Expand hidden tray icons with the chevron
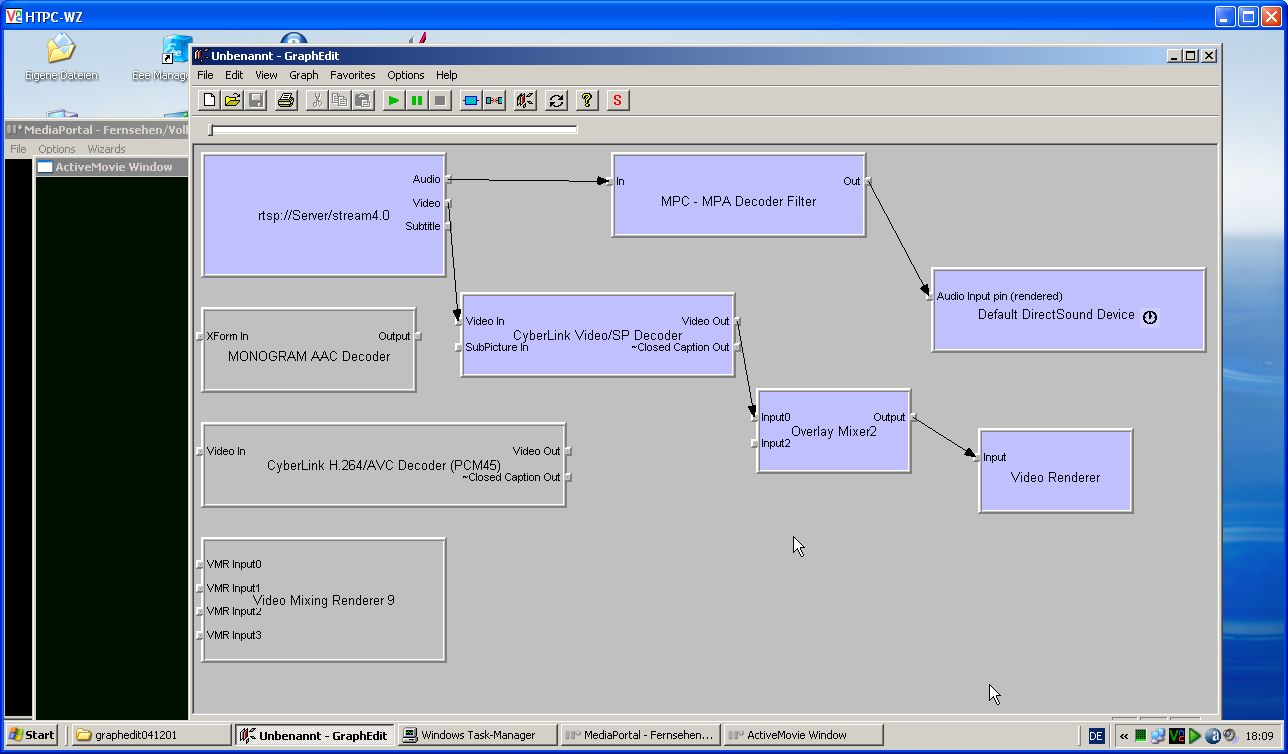1288x754 pixels. pos(1124,736)
